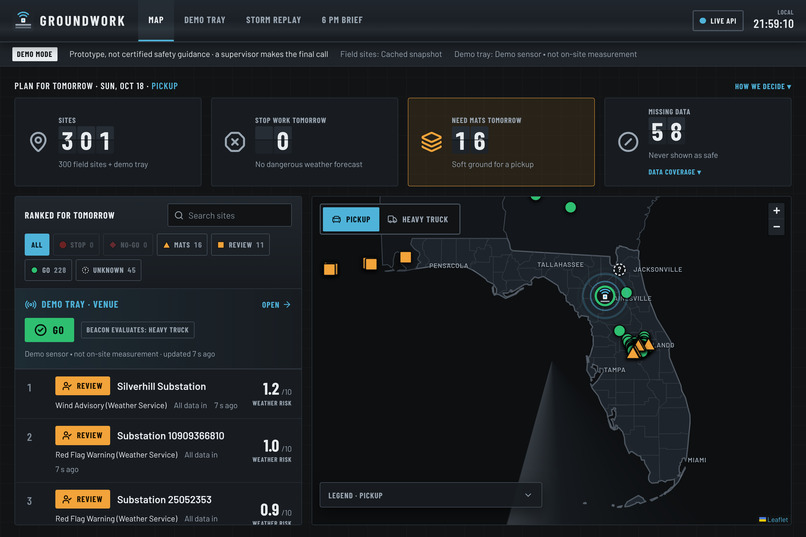Click the Pickup link in plan header

164,86
